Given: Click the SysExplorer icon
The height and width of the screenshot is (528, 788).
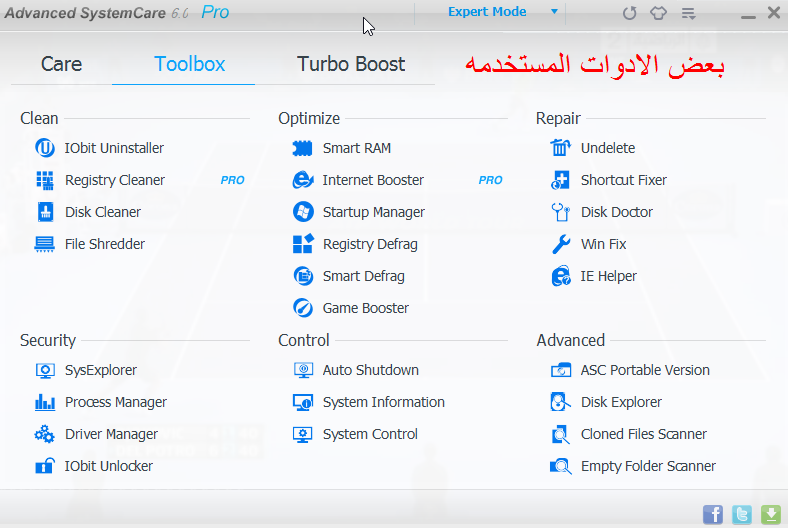Looking at the screenshot, I should pyautogui.click(x=45, y=371).
